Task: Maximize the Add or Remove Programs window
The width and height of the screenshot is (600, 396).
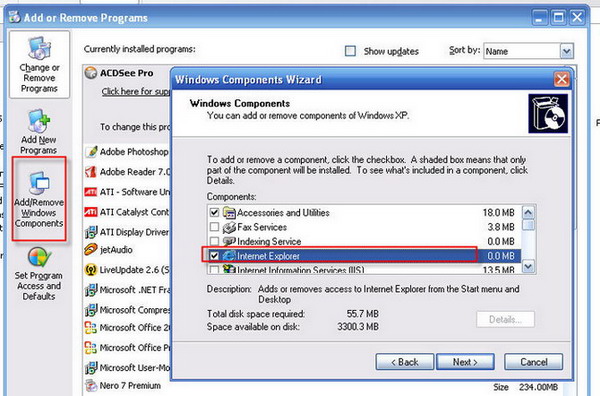Action: tap(558, 17)
